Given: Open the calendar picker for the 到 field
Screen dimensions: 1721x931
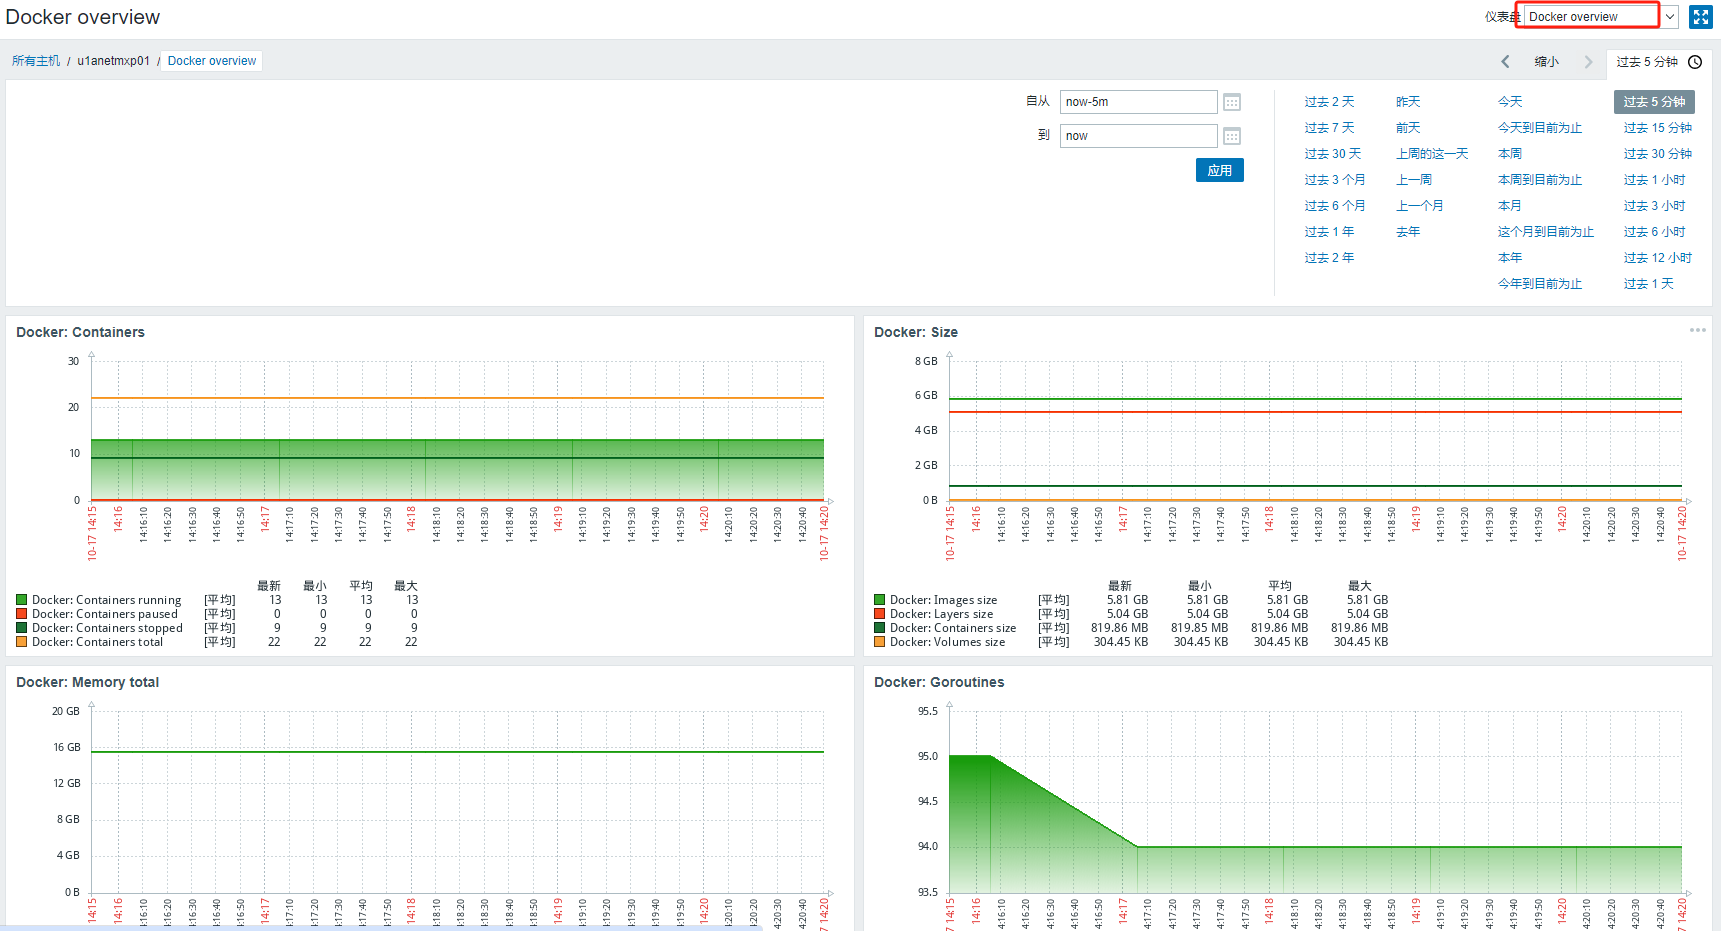Looking at the screenshot, I should tap(1232, 136).
